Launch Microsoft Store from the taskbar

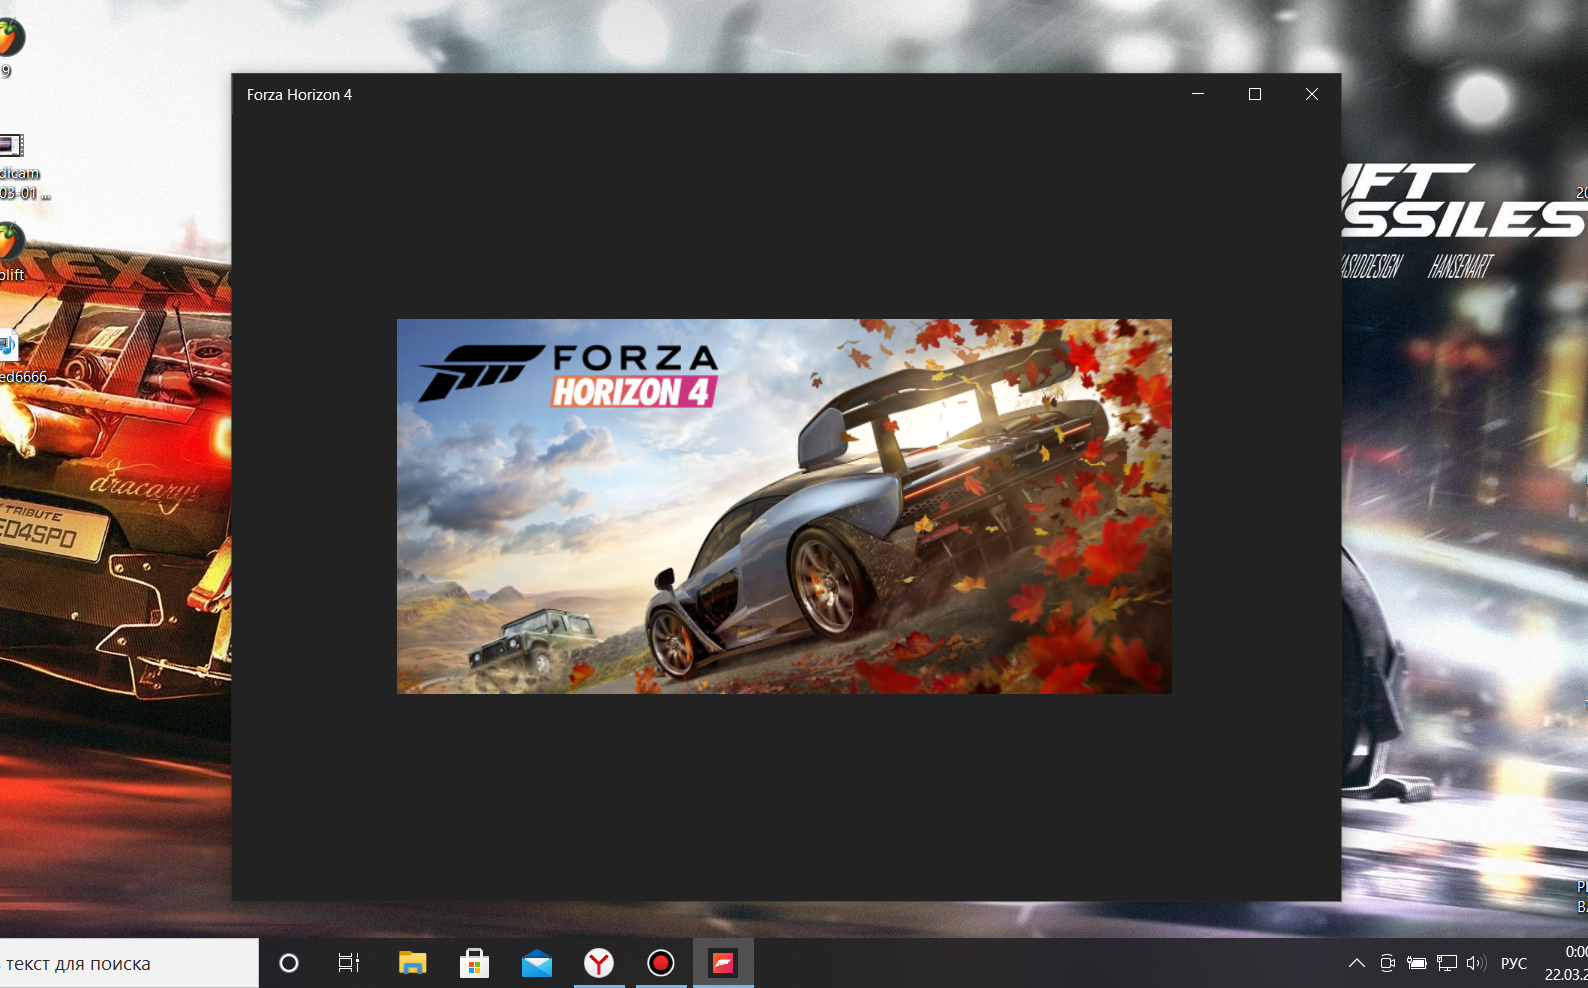[x=474, y=963]
